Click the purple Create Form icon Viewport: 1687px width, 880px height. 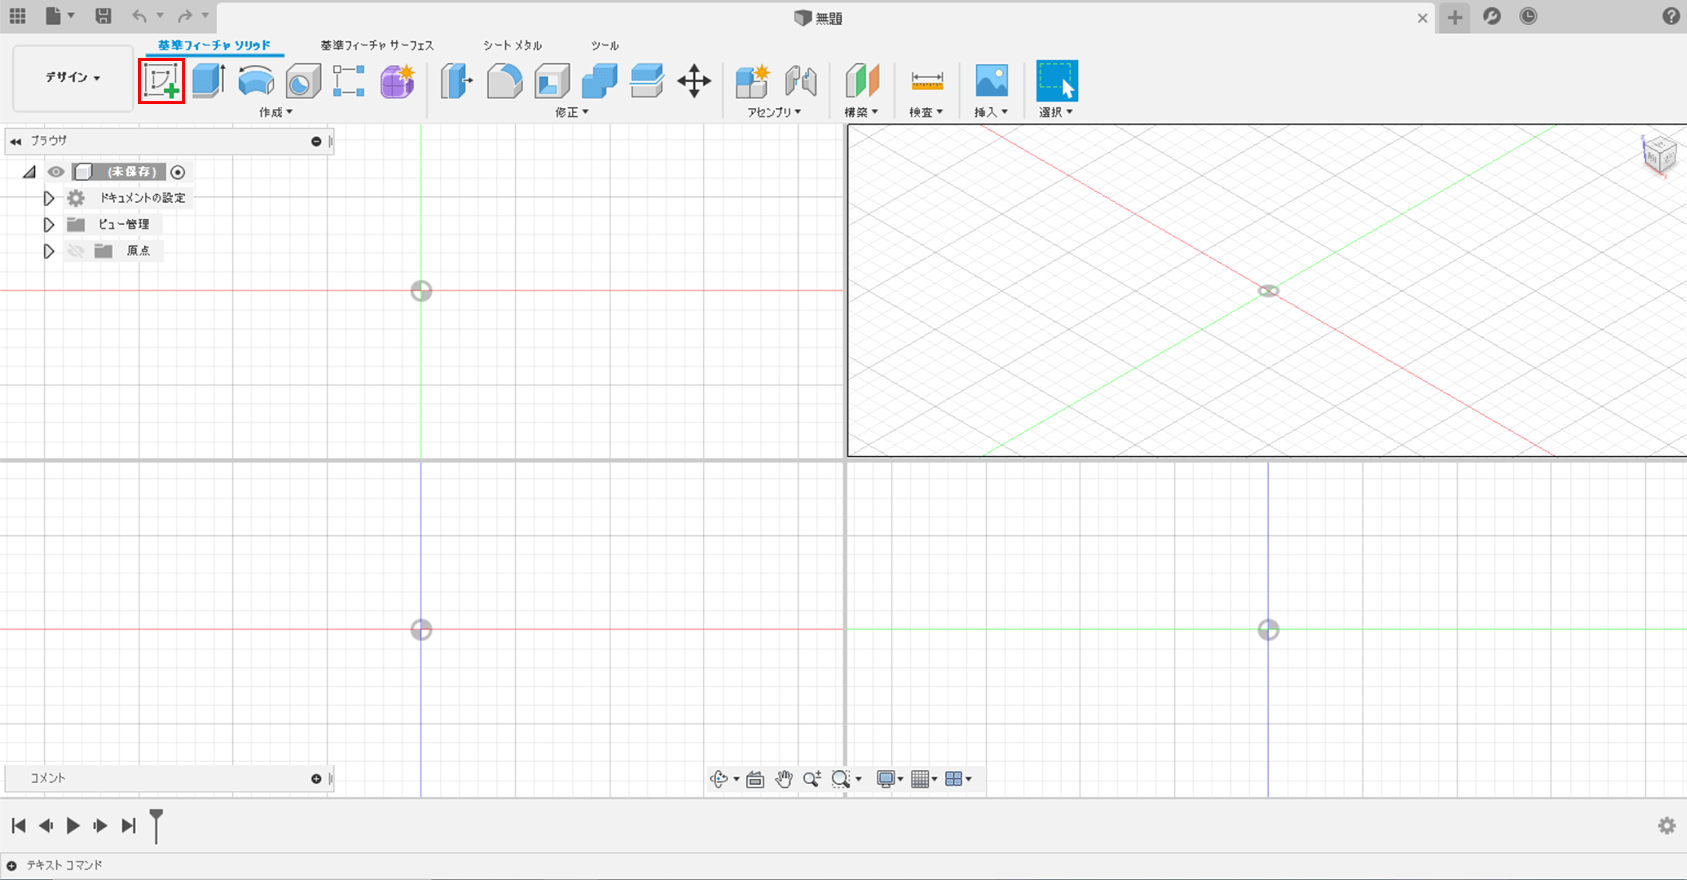[x=397, y=81]
